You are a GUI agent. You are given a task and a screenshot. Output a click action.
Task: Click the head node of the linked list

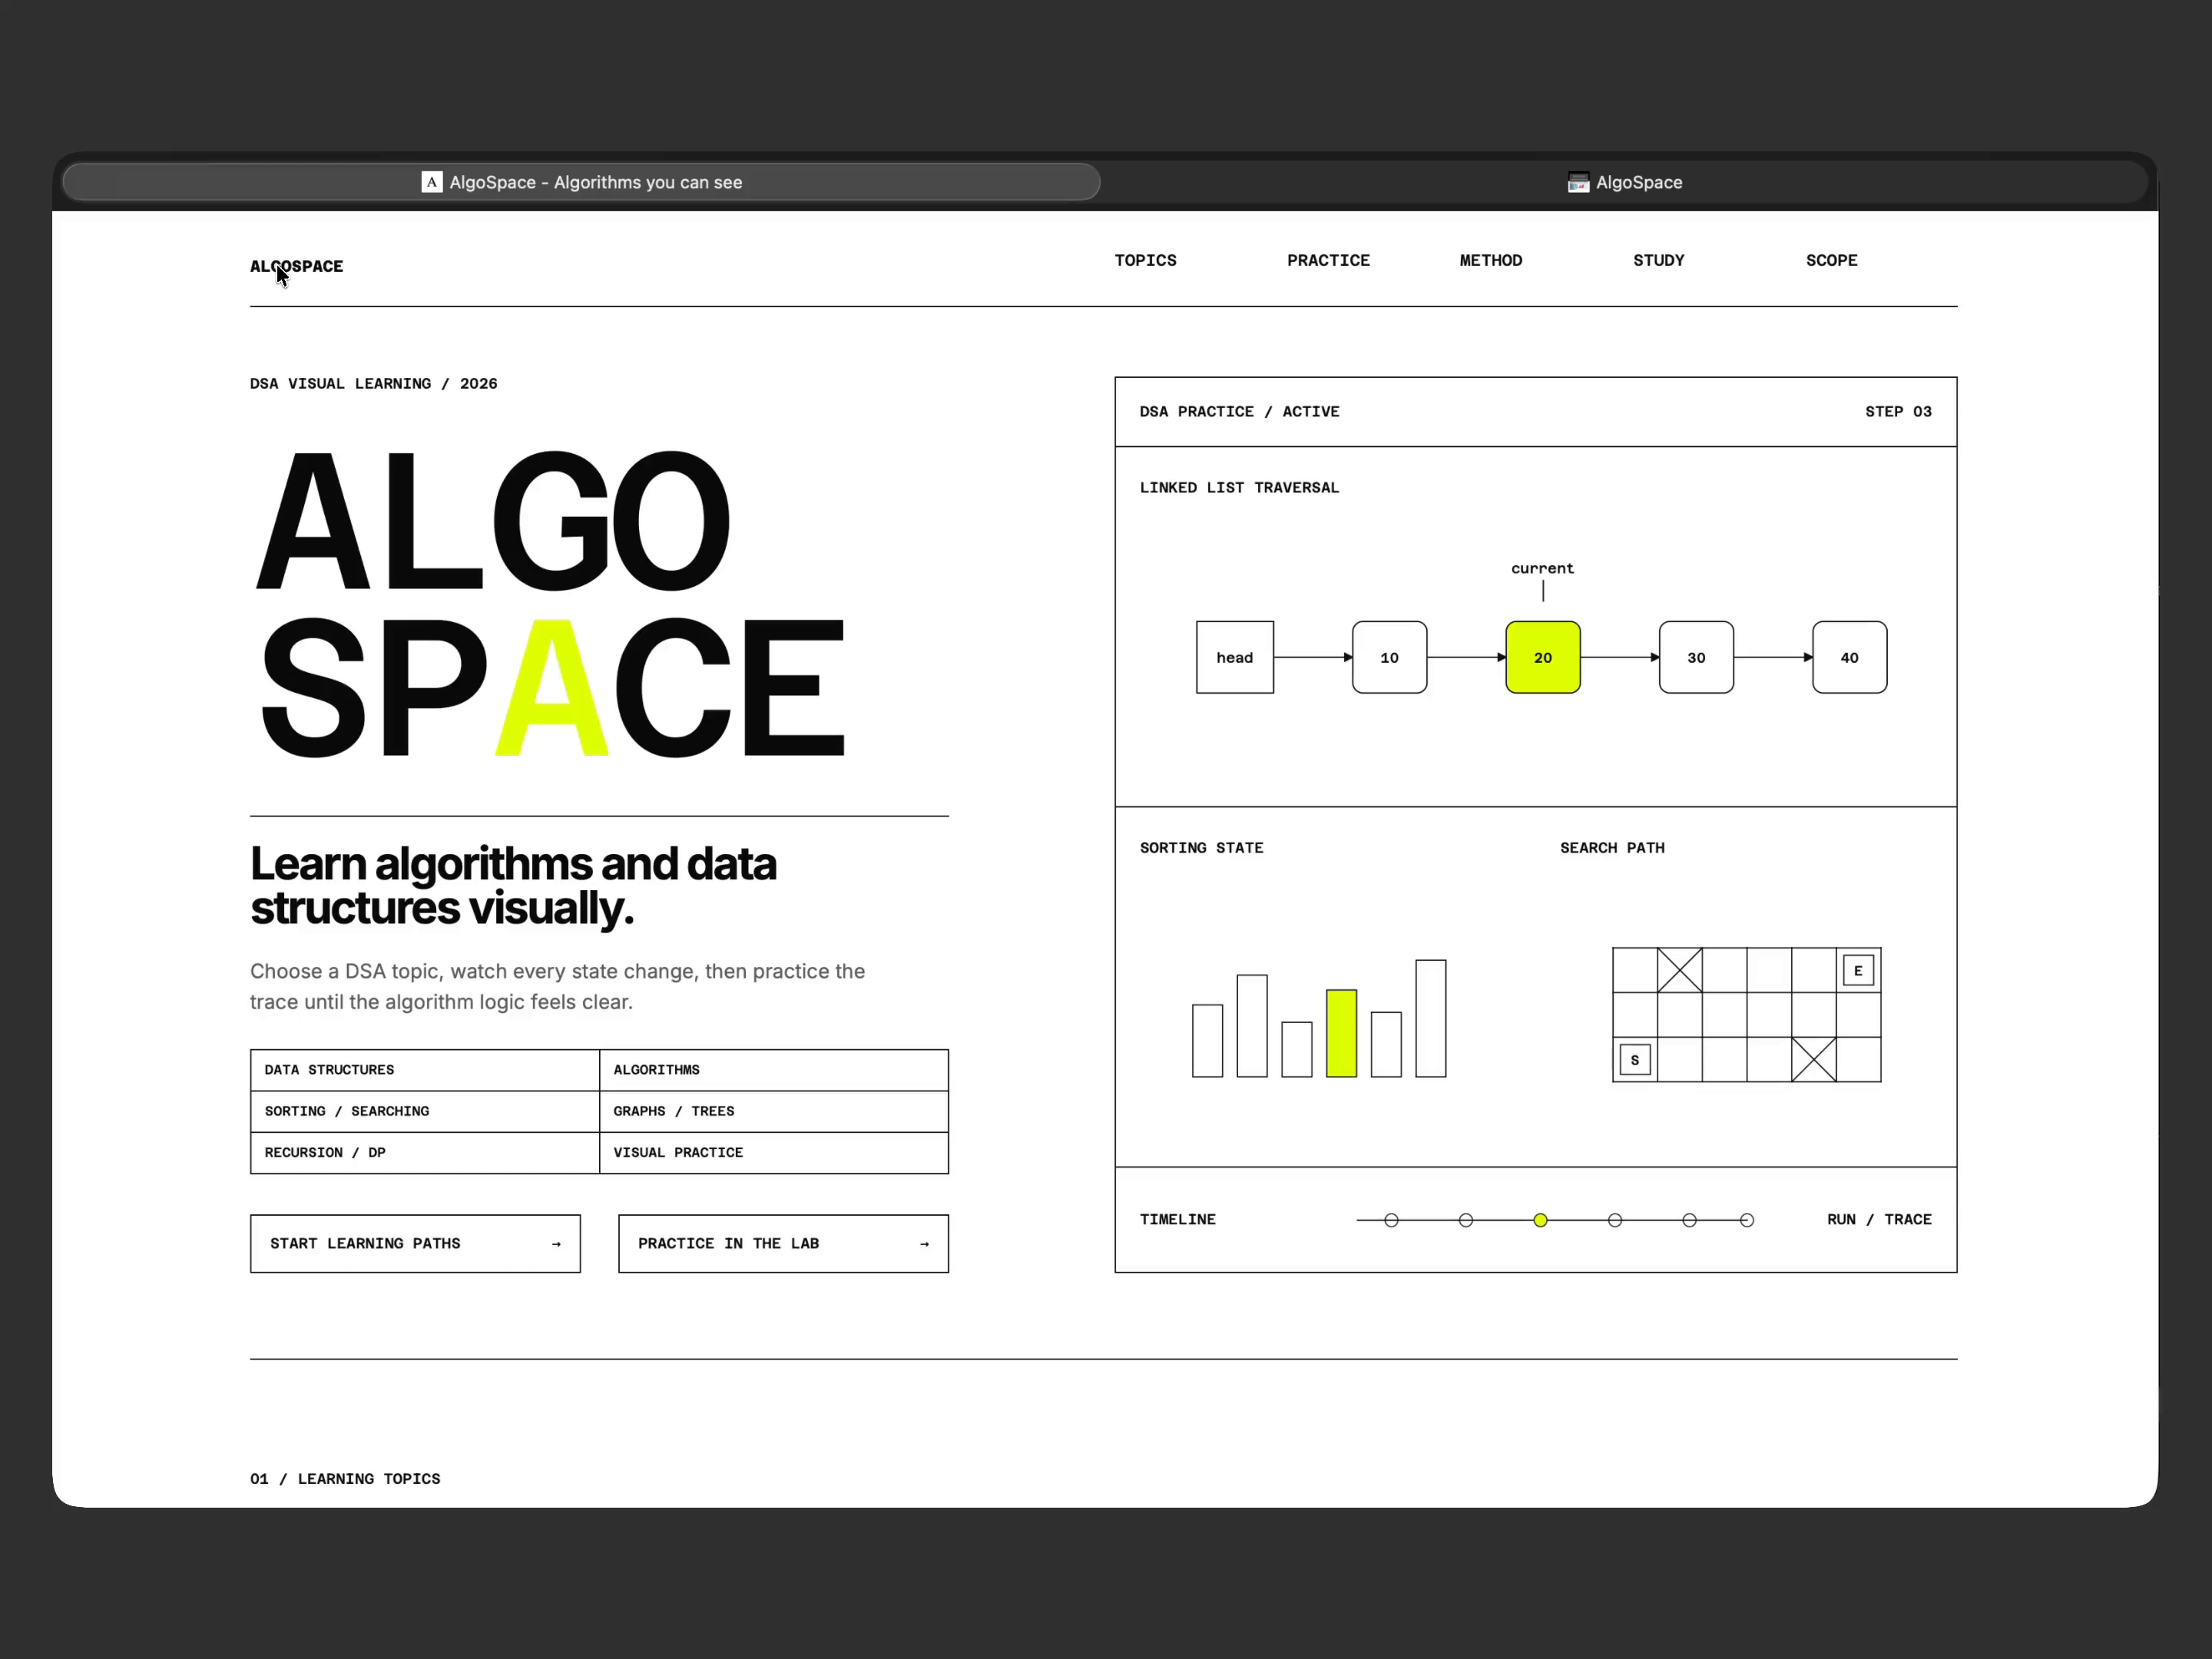(x=1235, y=657)
